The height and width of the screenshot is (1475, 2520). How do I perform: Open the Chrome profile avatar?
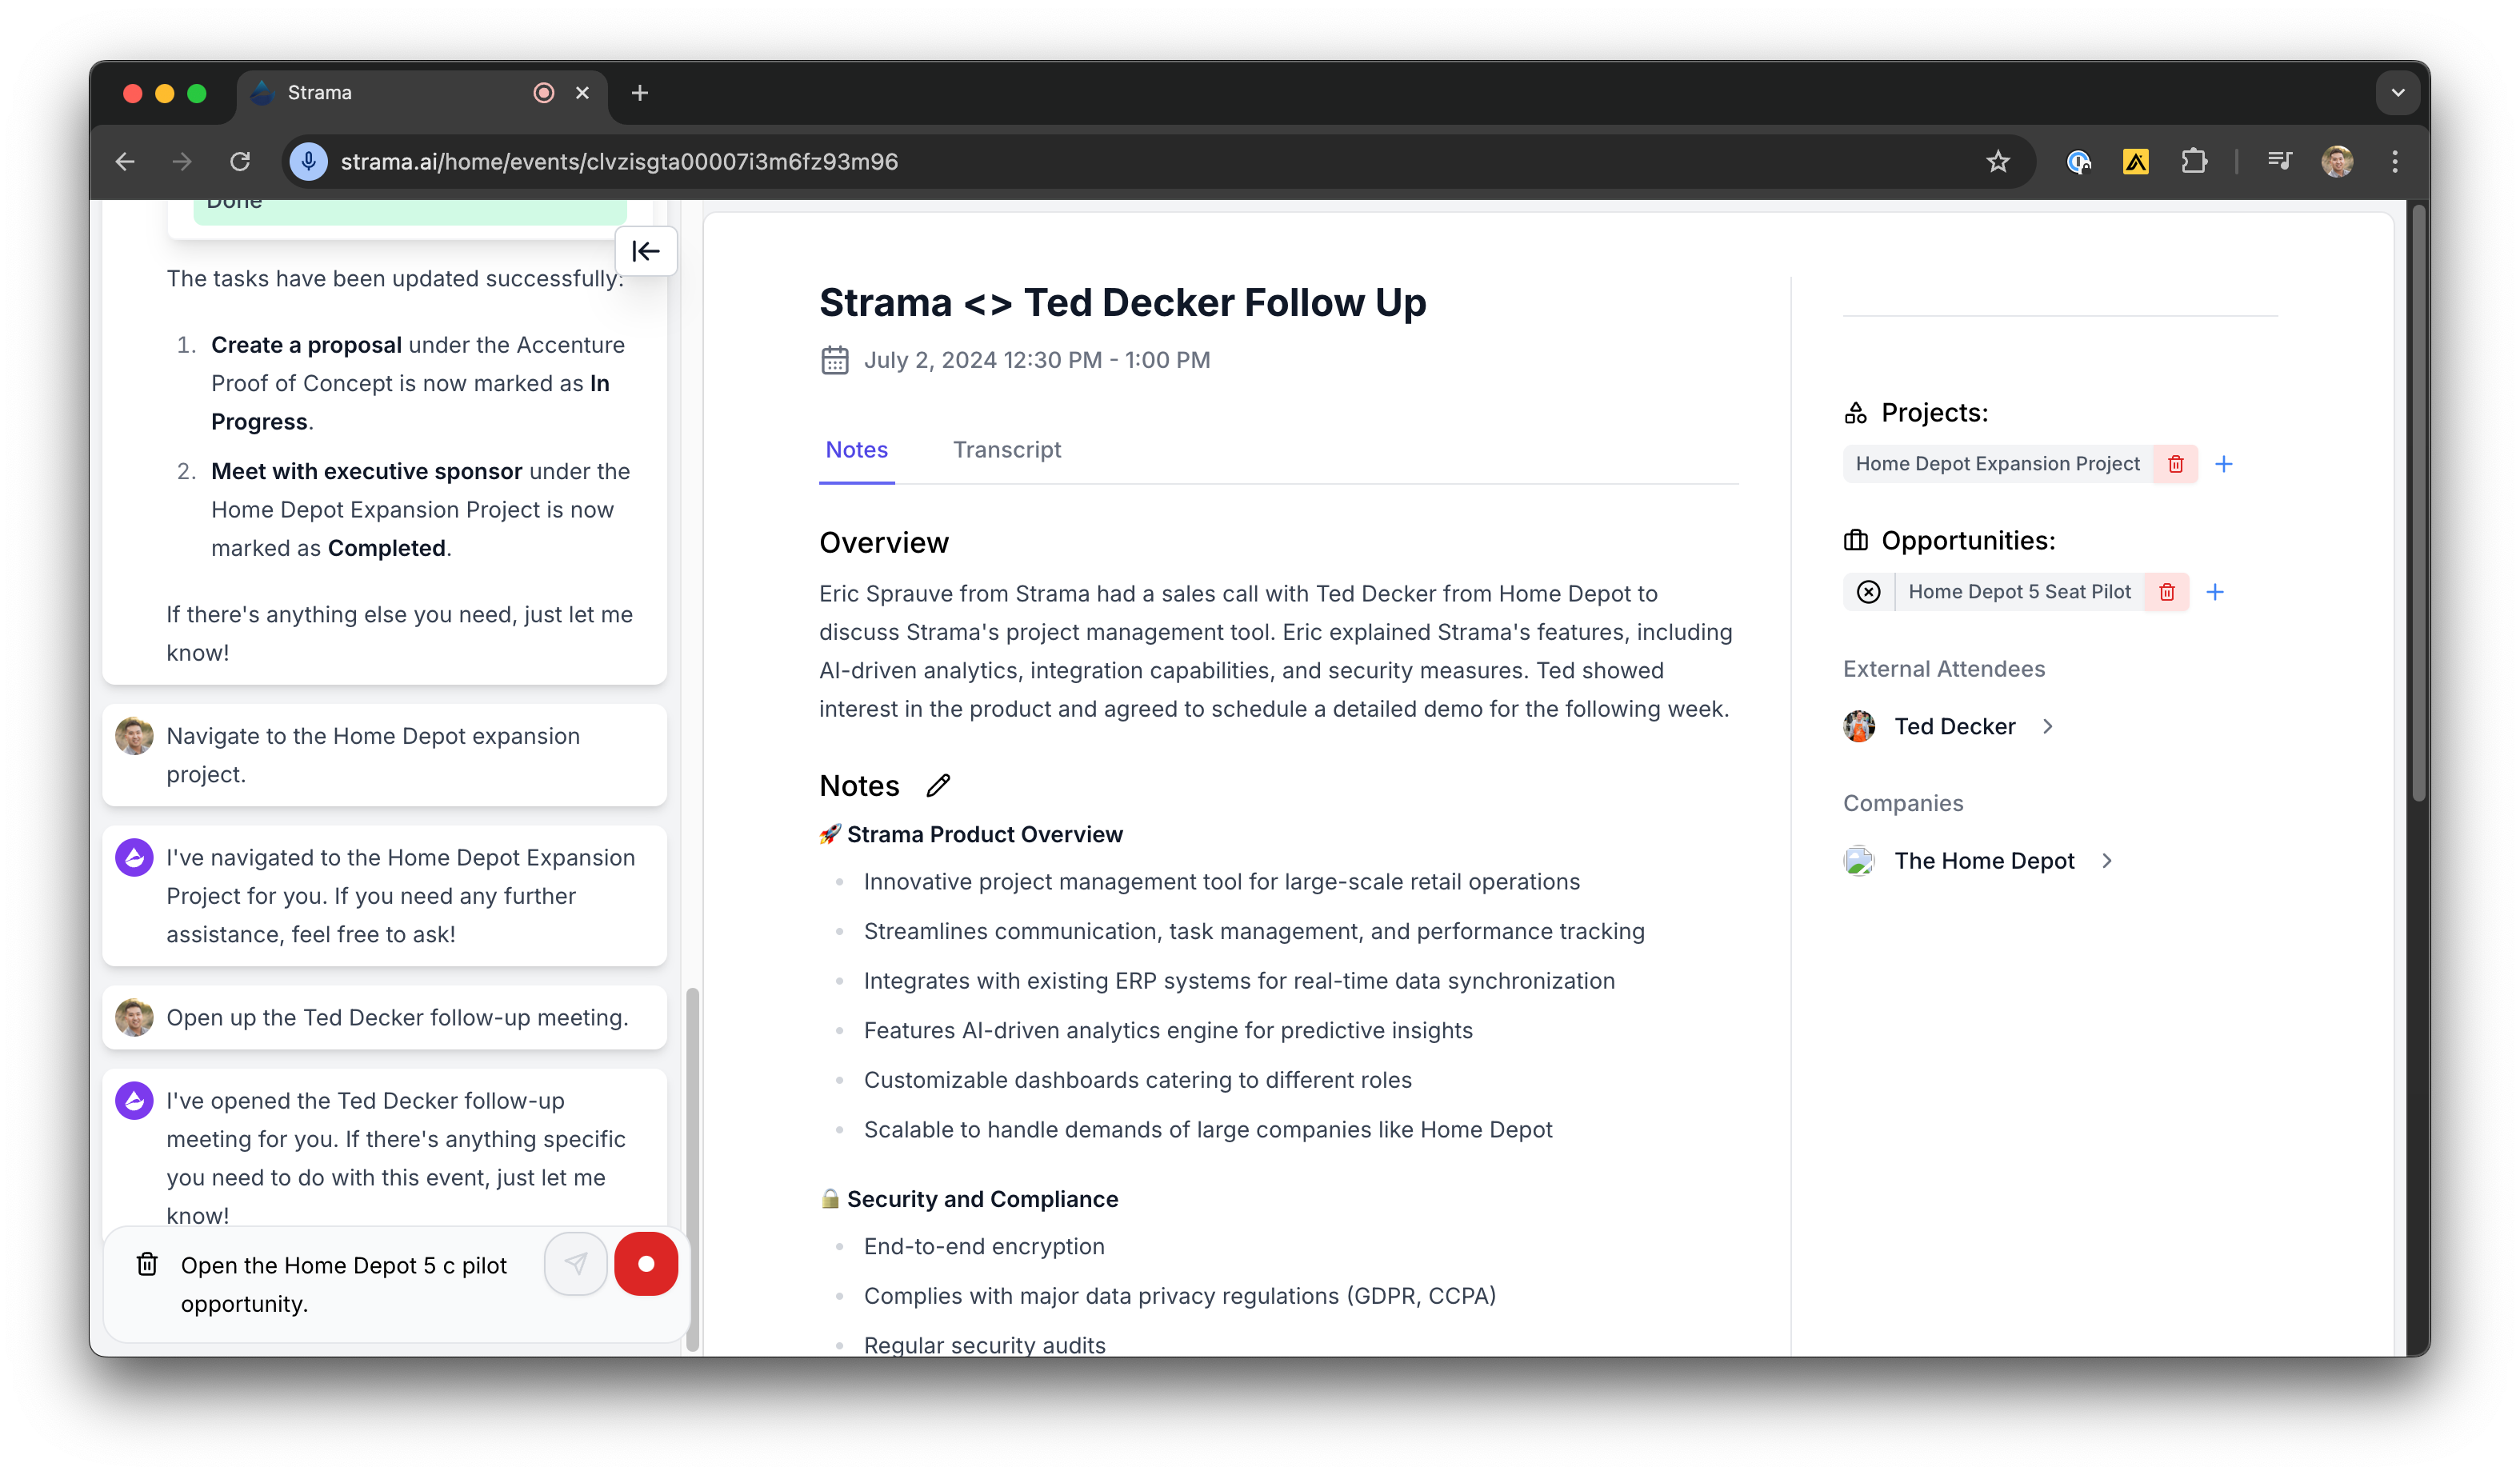click(x=2337, y=162)
